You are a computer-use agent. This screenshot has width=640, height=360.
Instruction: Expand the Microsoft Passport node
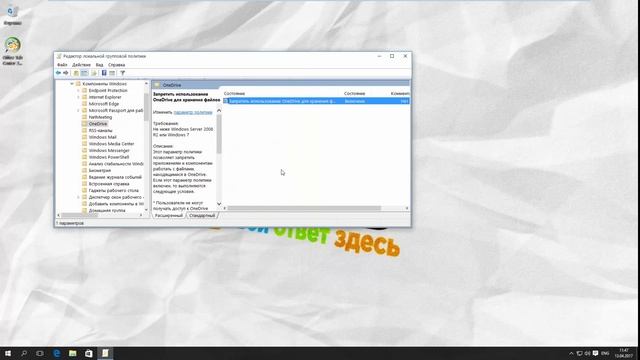click(78, 111)
